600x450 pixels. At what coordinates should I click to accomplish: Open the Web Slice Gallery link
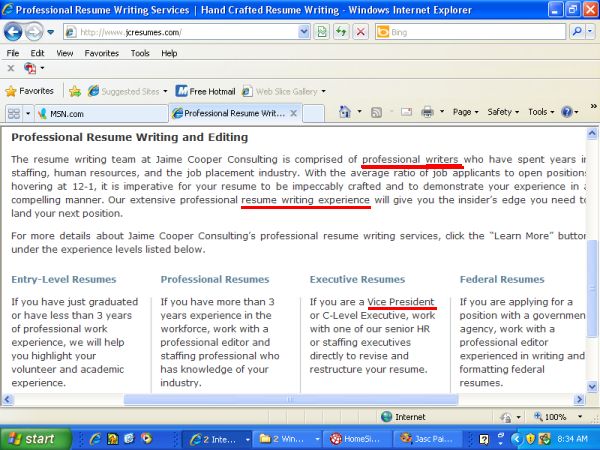[284, 91]
